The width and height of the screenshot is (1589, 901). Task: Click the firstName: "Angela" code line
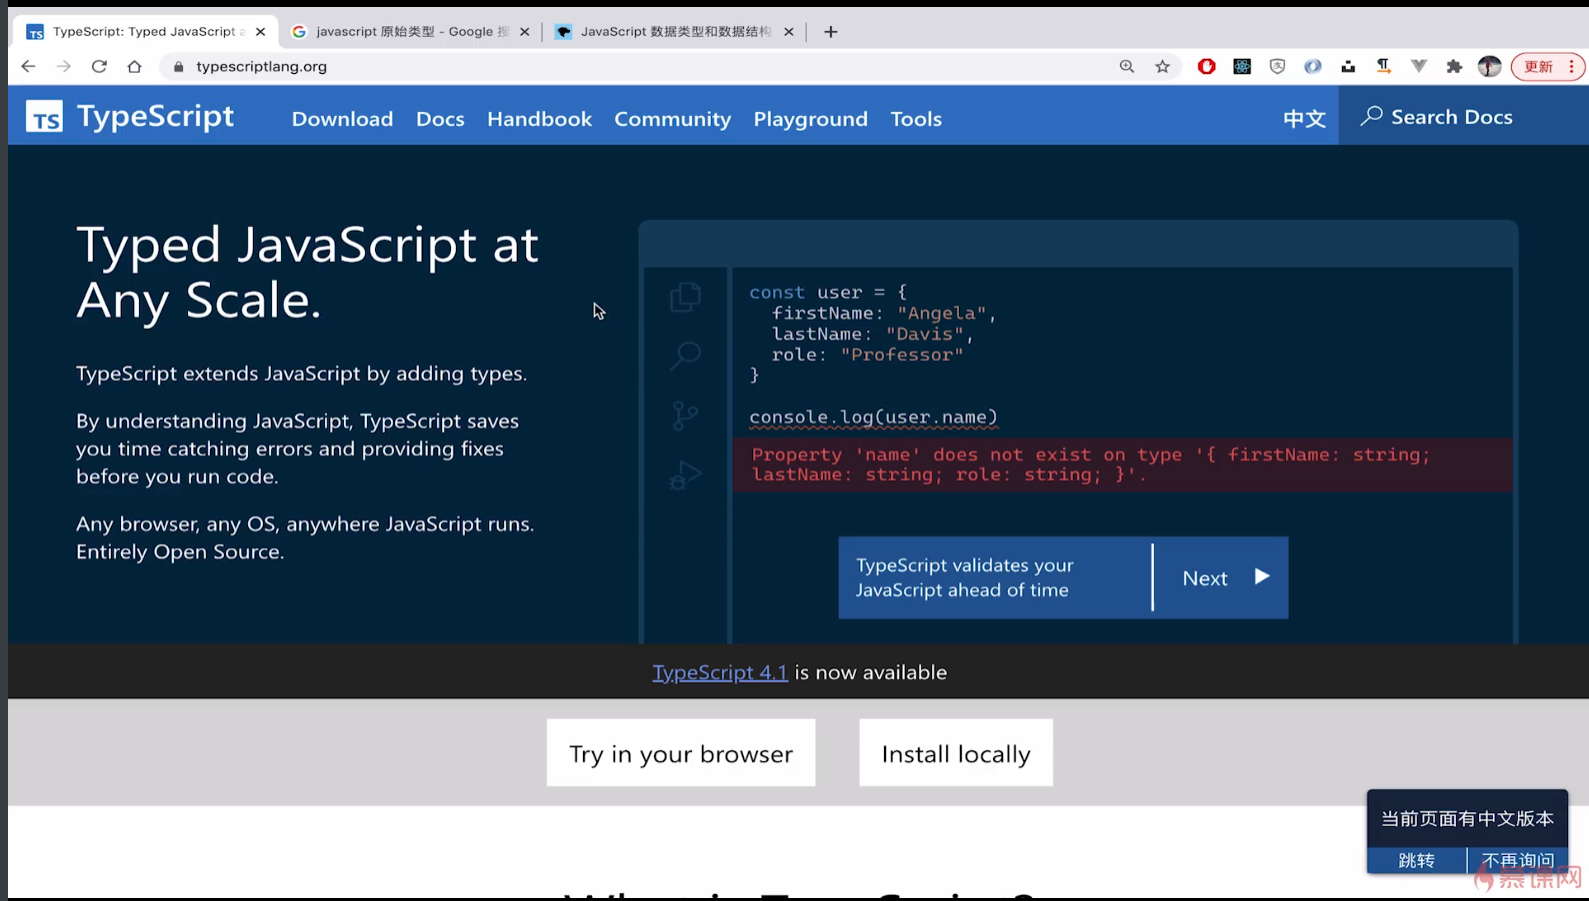(884, 313)
